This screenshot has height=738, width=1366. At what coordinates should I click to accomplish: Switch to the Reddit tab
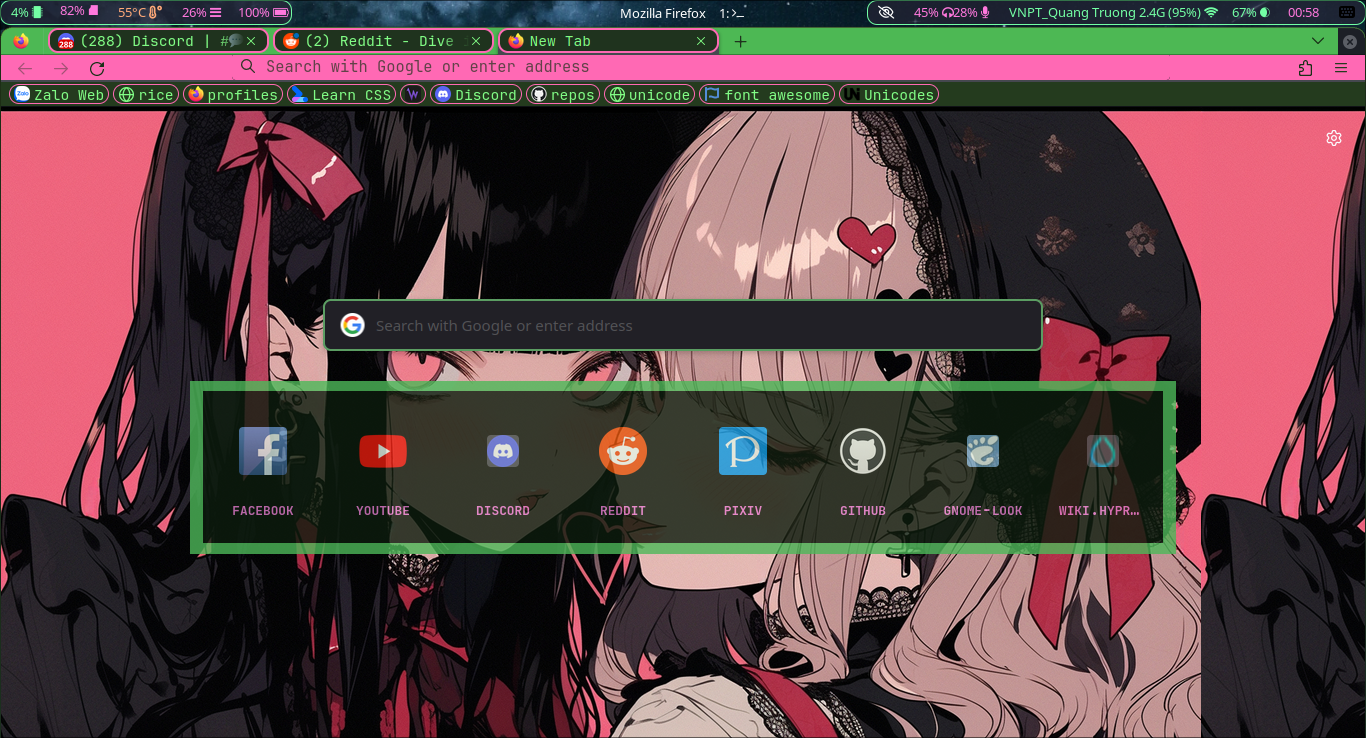click(x=383, y=41)
